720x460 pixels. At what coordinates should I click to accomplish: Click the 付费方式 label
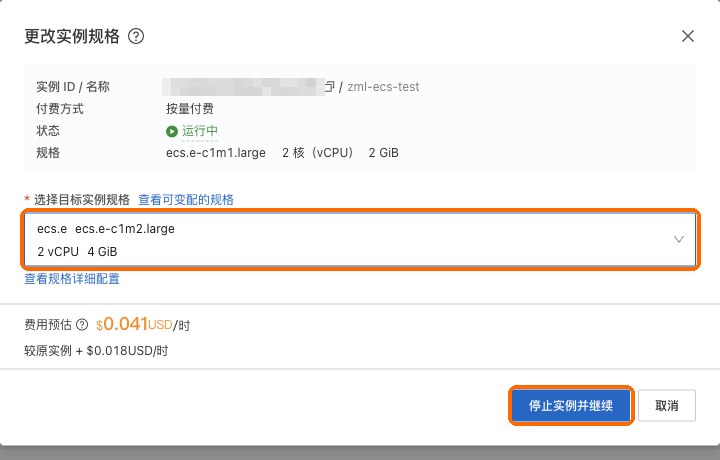60,109
